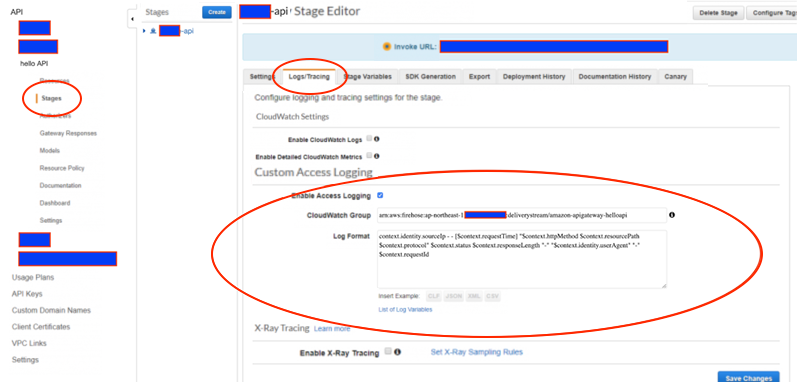This screenshot has width=797, height=382.
Task: Click the API heading in sidebar
Action: (17, 11)
